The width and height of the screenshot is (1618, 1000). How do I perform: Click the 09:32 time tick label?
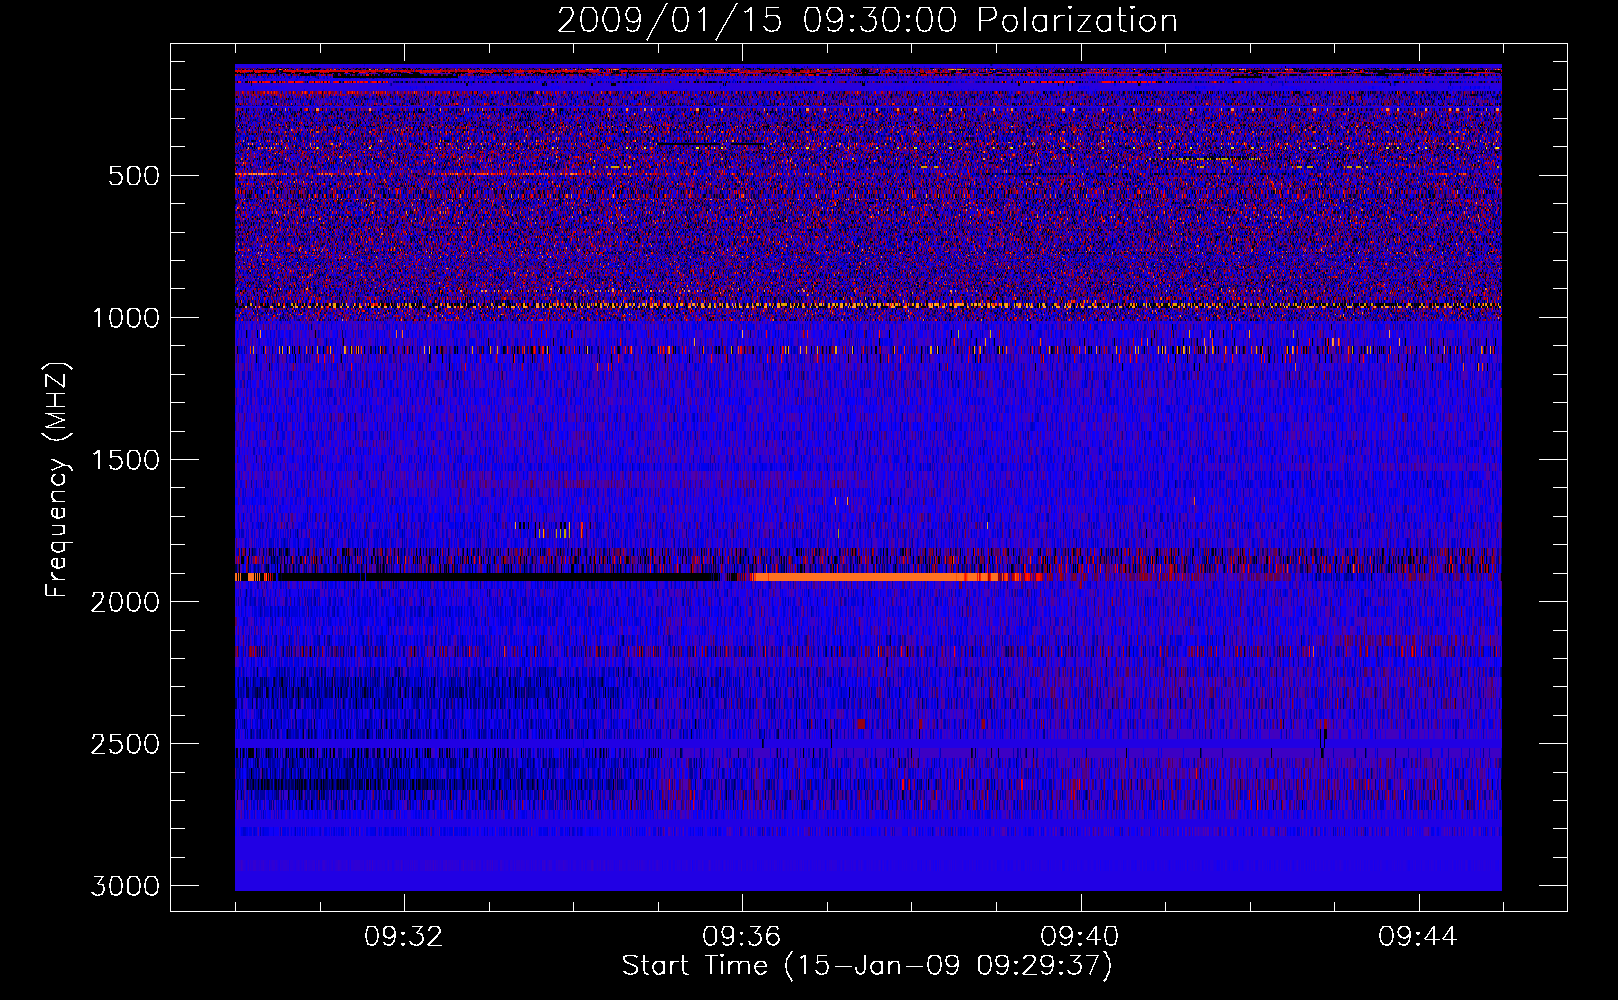pyautogui.click(x=404, y=937)
